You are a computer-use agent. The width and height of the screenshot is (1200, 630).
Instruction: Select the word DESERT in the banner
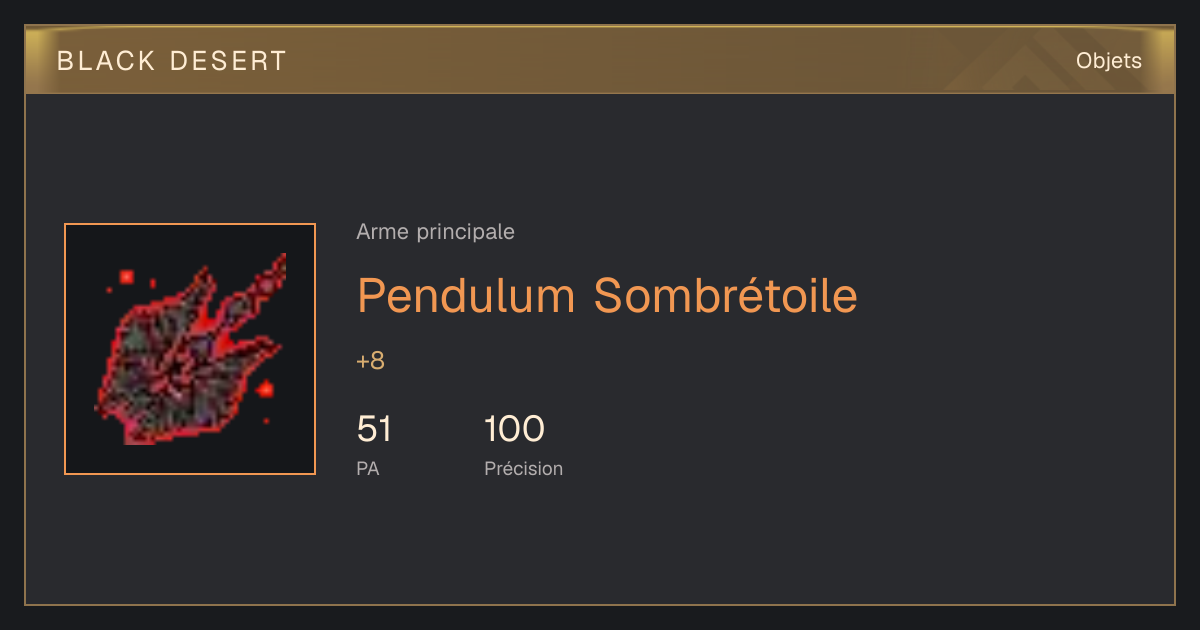tap(229, 61)
